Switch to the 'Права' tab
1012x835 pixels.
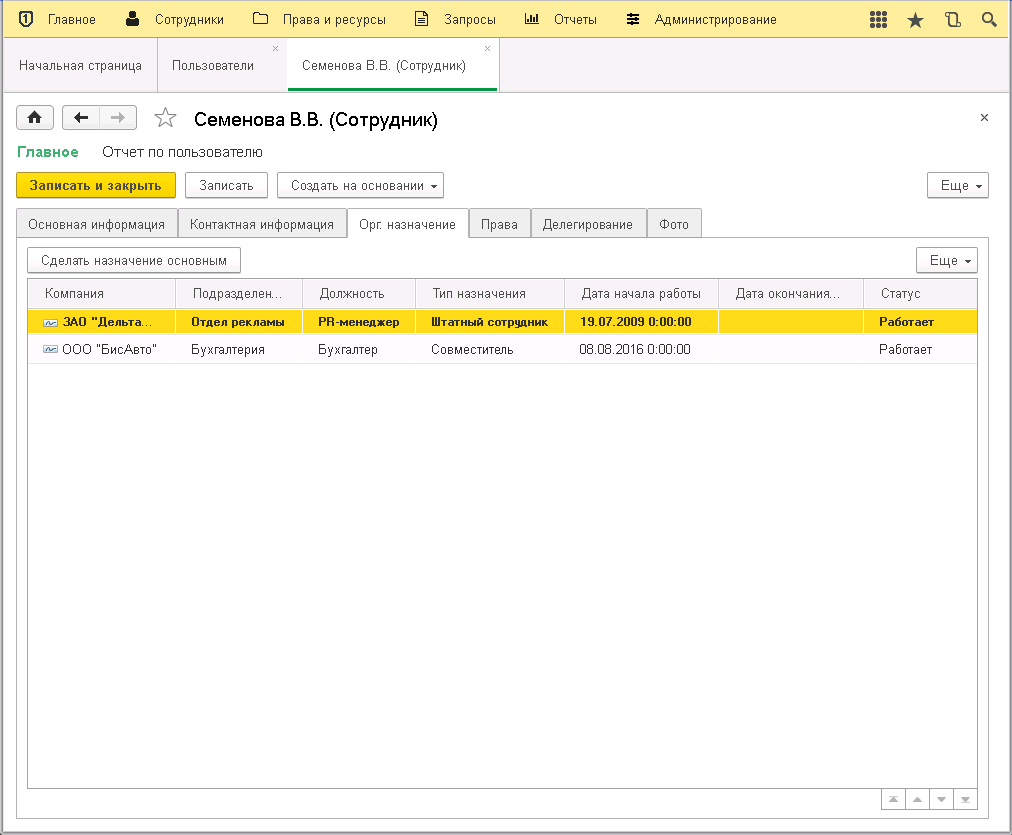click(499, 224)
